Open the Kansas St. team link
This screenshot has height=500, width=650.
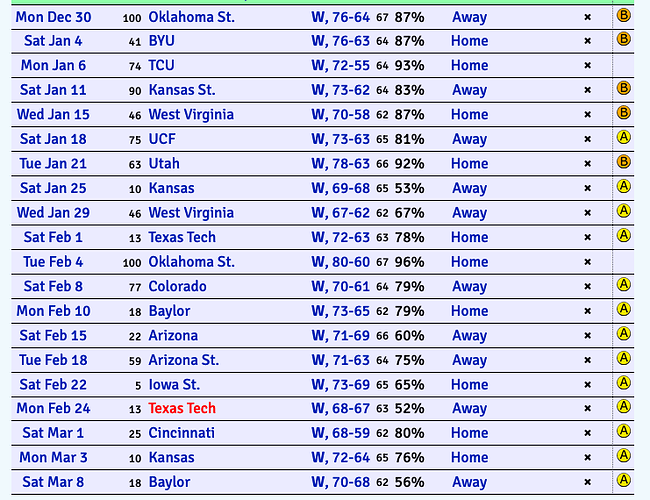point(182,90)
